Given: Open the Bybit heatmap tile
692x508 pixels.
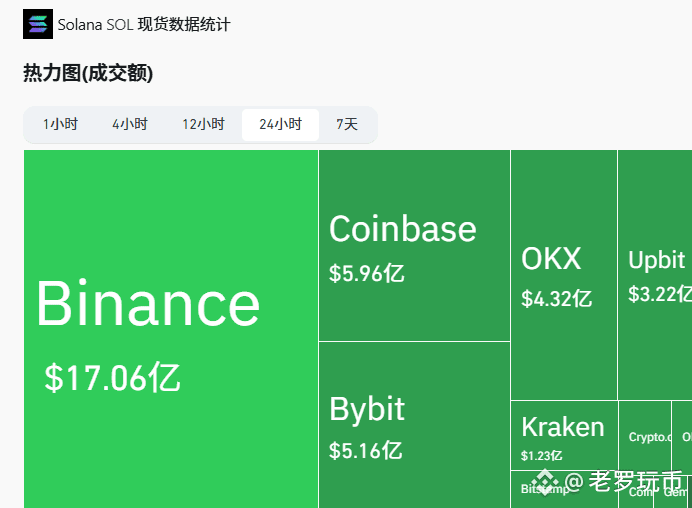Looking at the screenshot, I should pyautogui.click(x=414, y=425).
